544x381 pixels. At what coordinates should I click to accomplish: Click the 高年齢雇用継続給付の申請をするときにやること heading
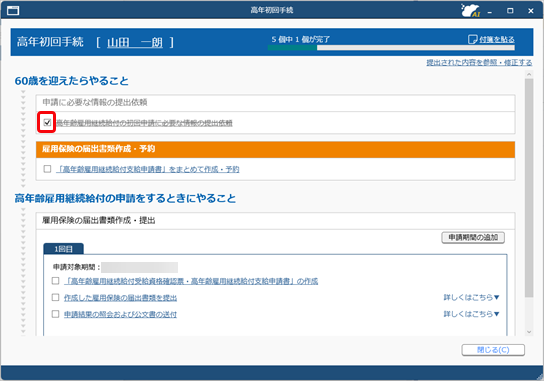[x=125, y=198]
